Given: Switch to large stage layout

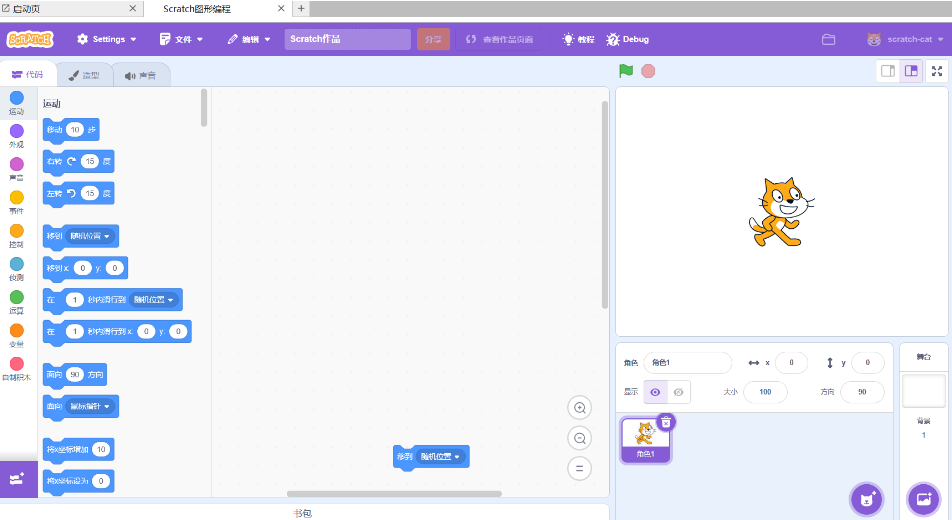Looking at the screenshot, I should (911, 71).
